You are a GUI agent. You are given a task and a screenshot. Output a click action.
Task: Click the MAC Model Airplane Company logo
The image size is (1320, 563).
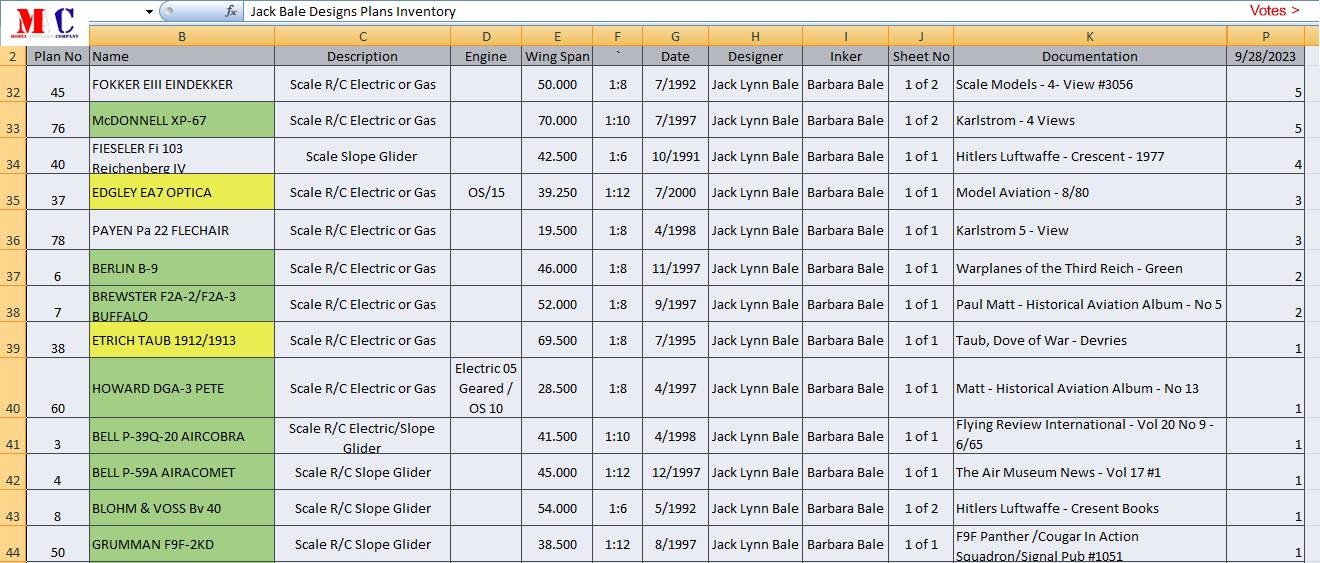pyautogui.click(x=45, y=21)
